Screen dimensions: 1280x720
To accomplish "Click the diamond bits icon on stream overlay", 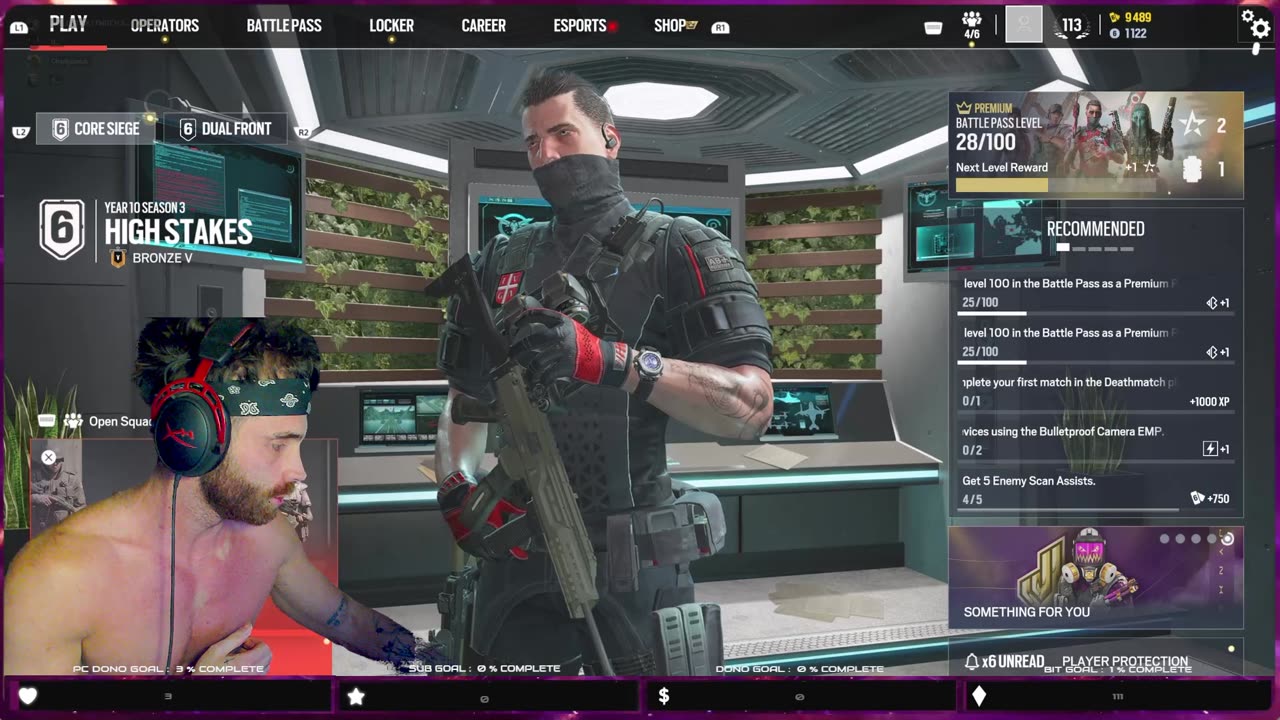I will (979, 696).
